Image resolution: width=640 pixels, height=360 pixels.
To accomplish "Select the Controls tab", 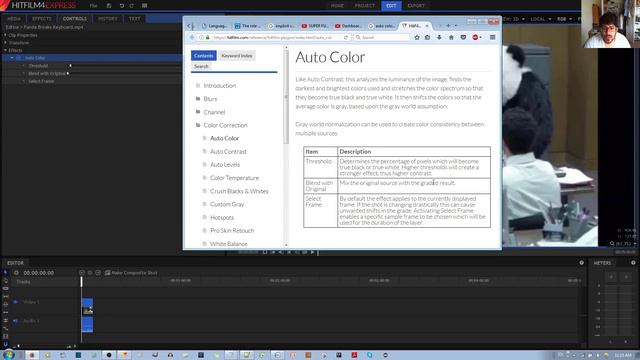I will coord(75,19).
